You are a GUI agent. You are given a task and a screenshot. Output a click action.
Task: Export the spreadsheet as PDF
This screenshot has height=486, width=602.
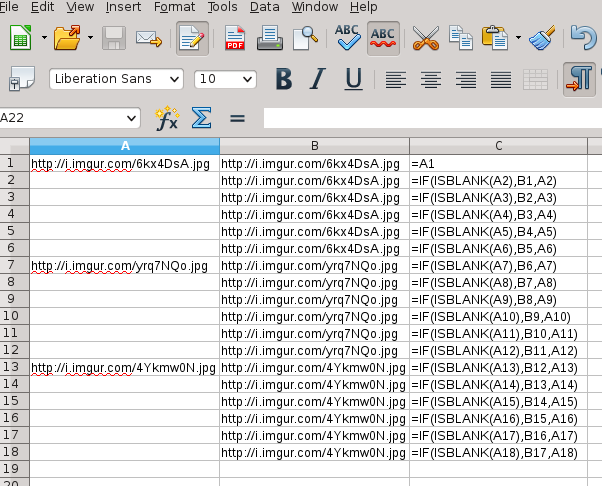click(235, 39)
